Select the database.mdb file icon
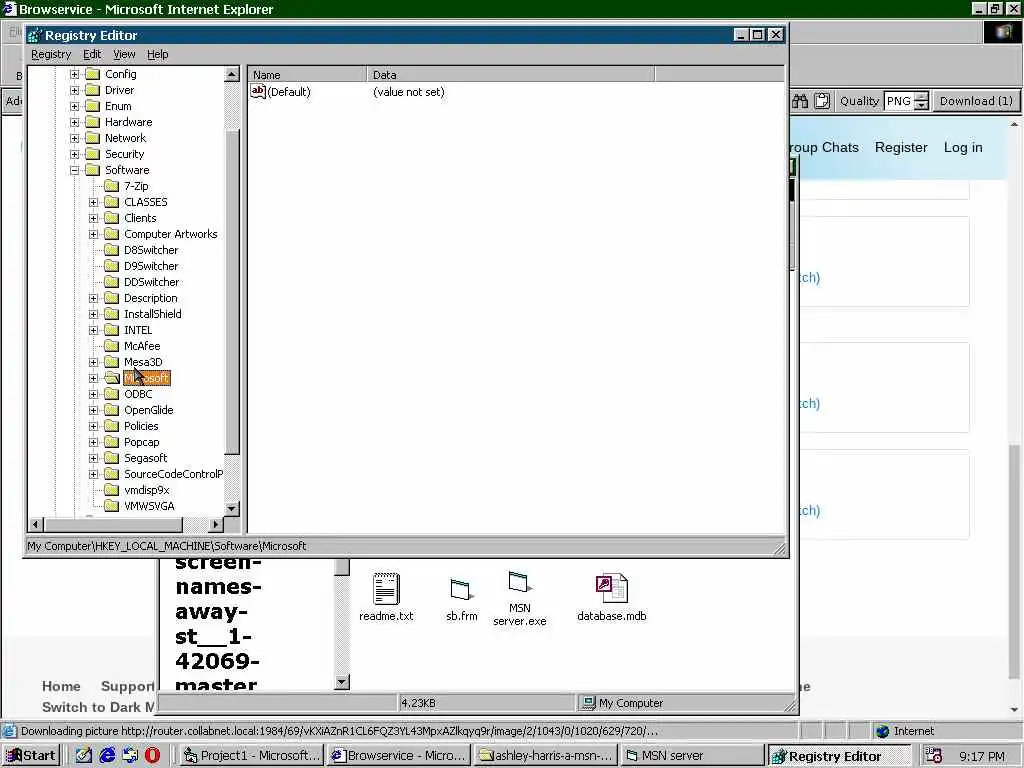1024x768 pixels. (x=611, y=588)
